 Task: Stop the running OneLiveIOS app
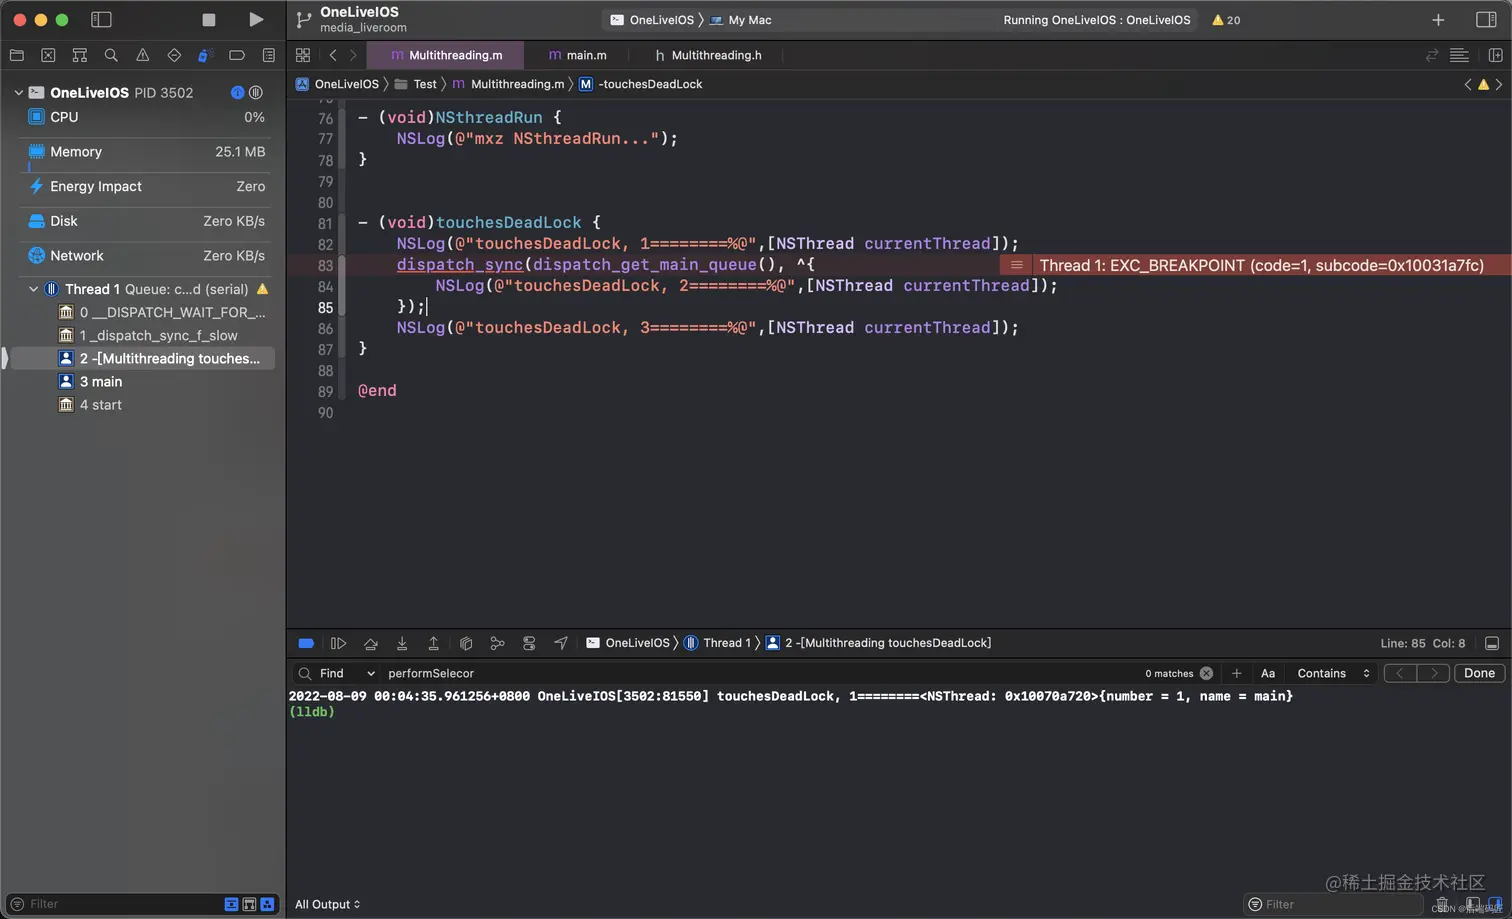pos(208,19)
